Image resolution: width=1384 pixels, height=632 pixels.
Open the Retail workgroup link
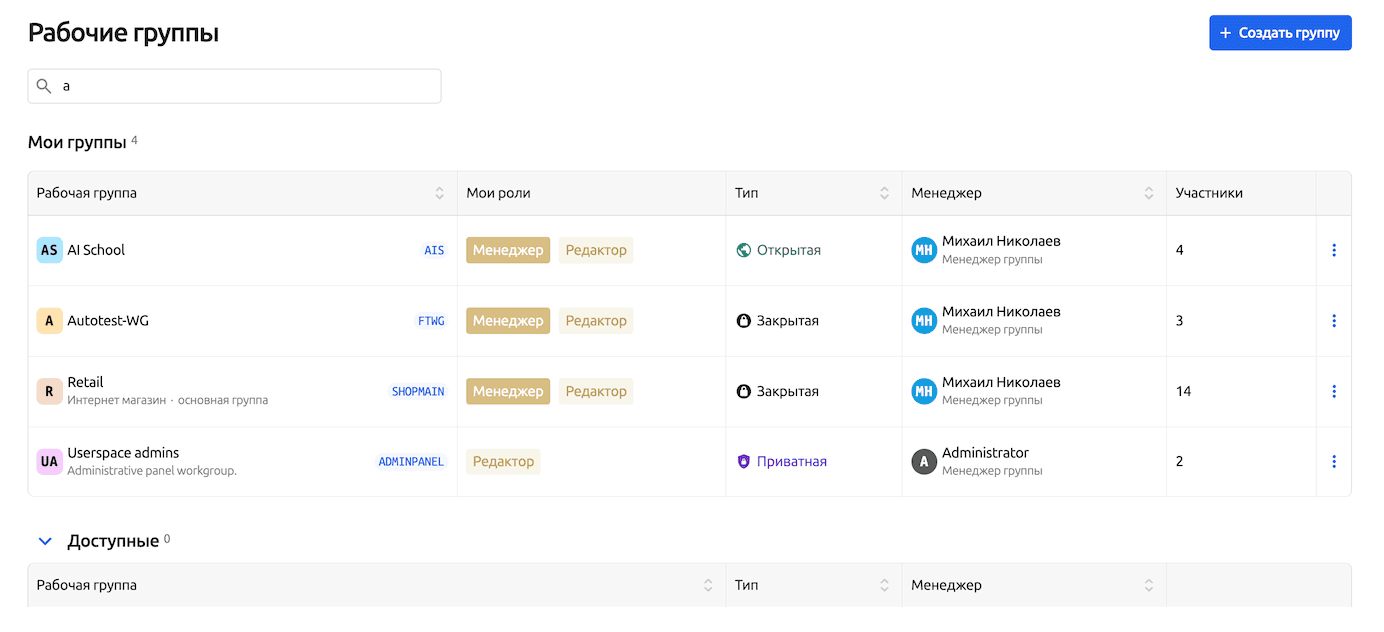click(x=85, y=382)
